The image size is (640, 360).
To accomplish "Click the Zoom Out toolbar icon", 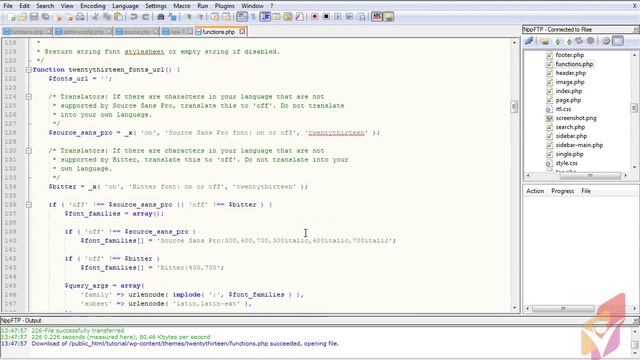I will tap(200, 17).
